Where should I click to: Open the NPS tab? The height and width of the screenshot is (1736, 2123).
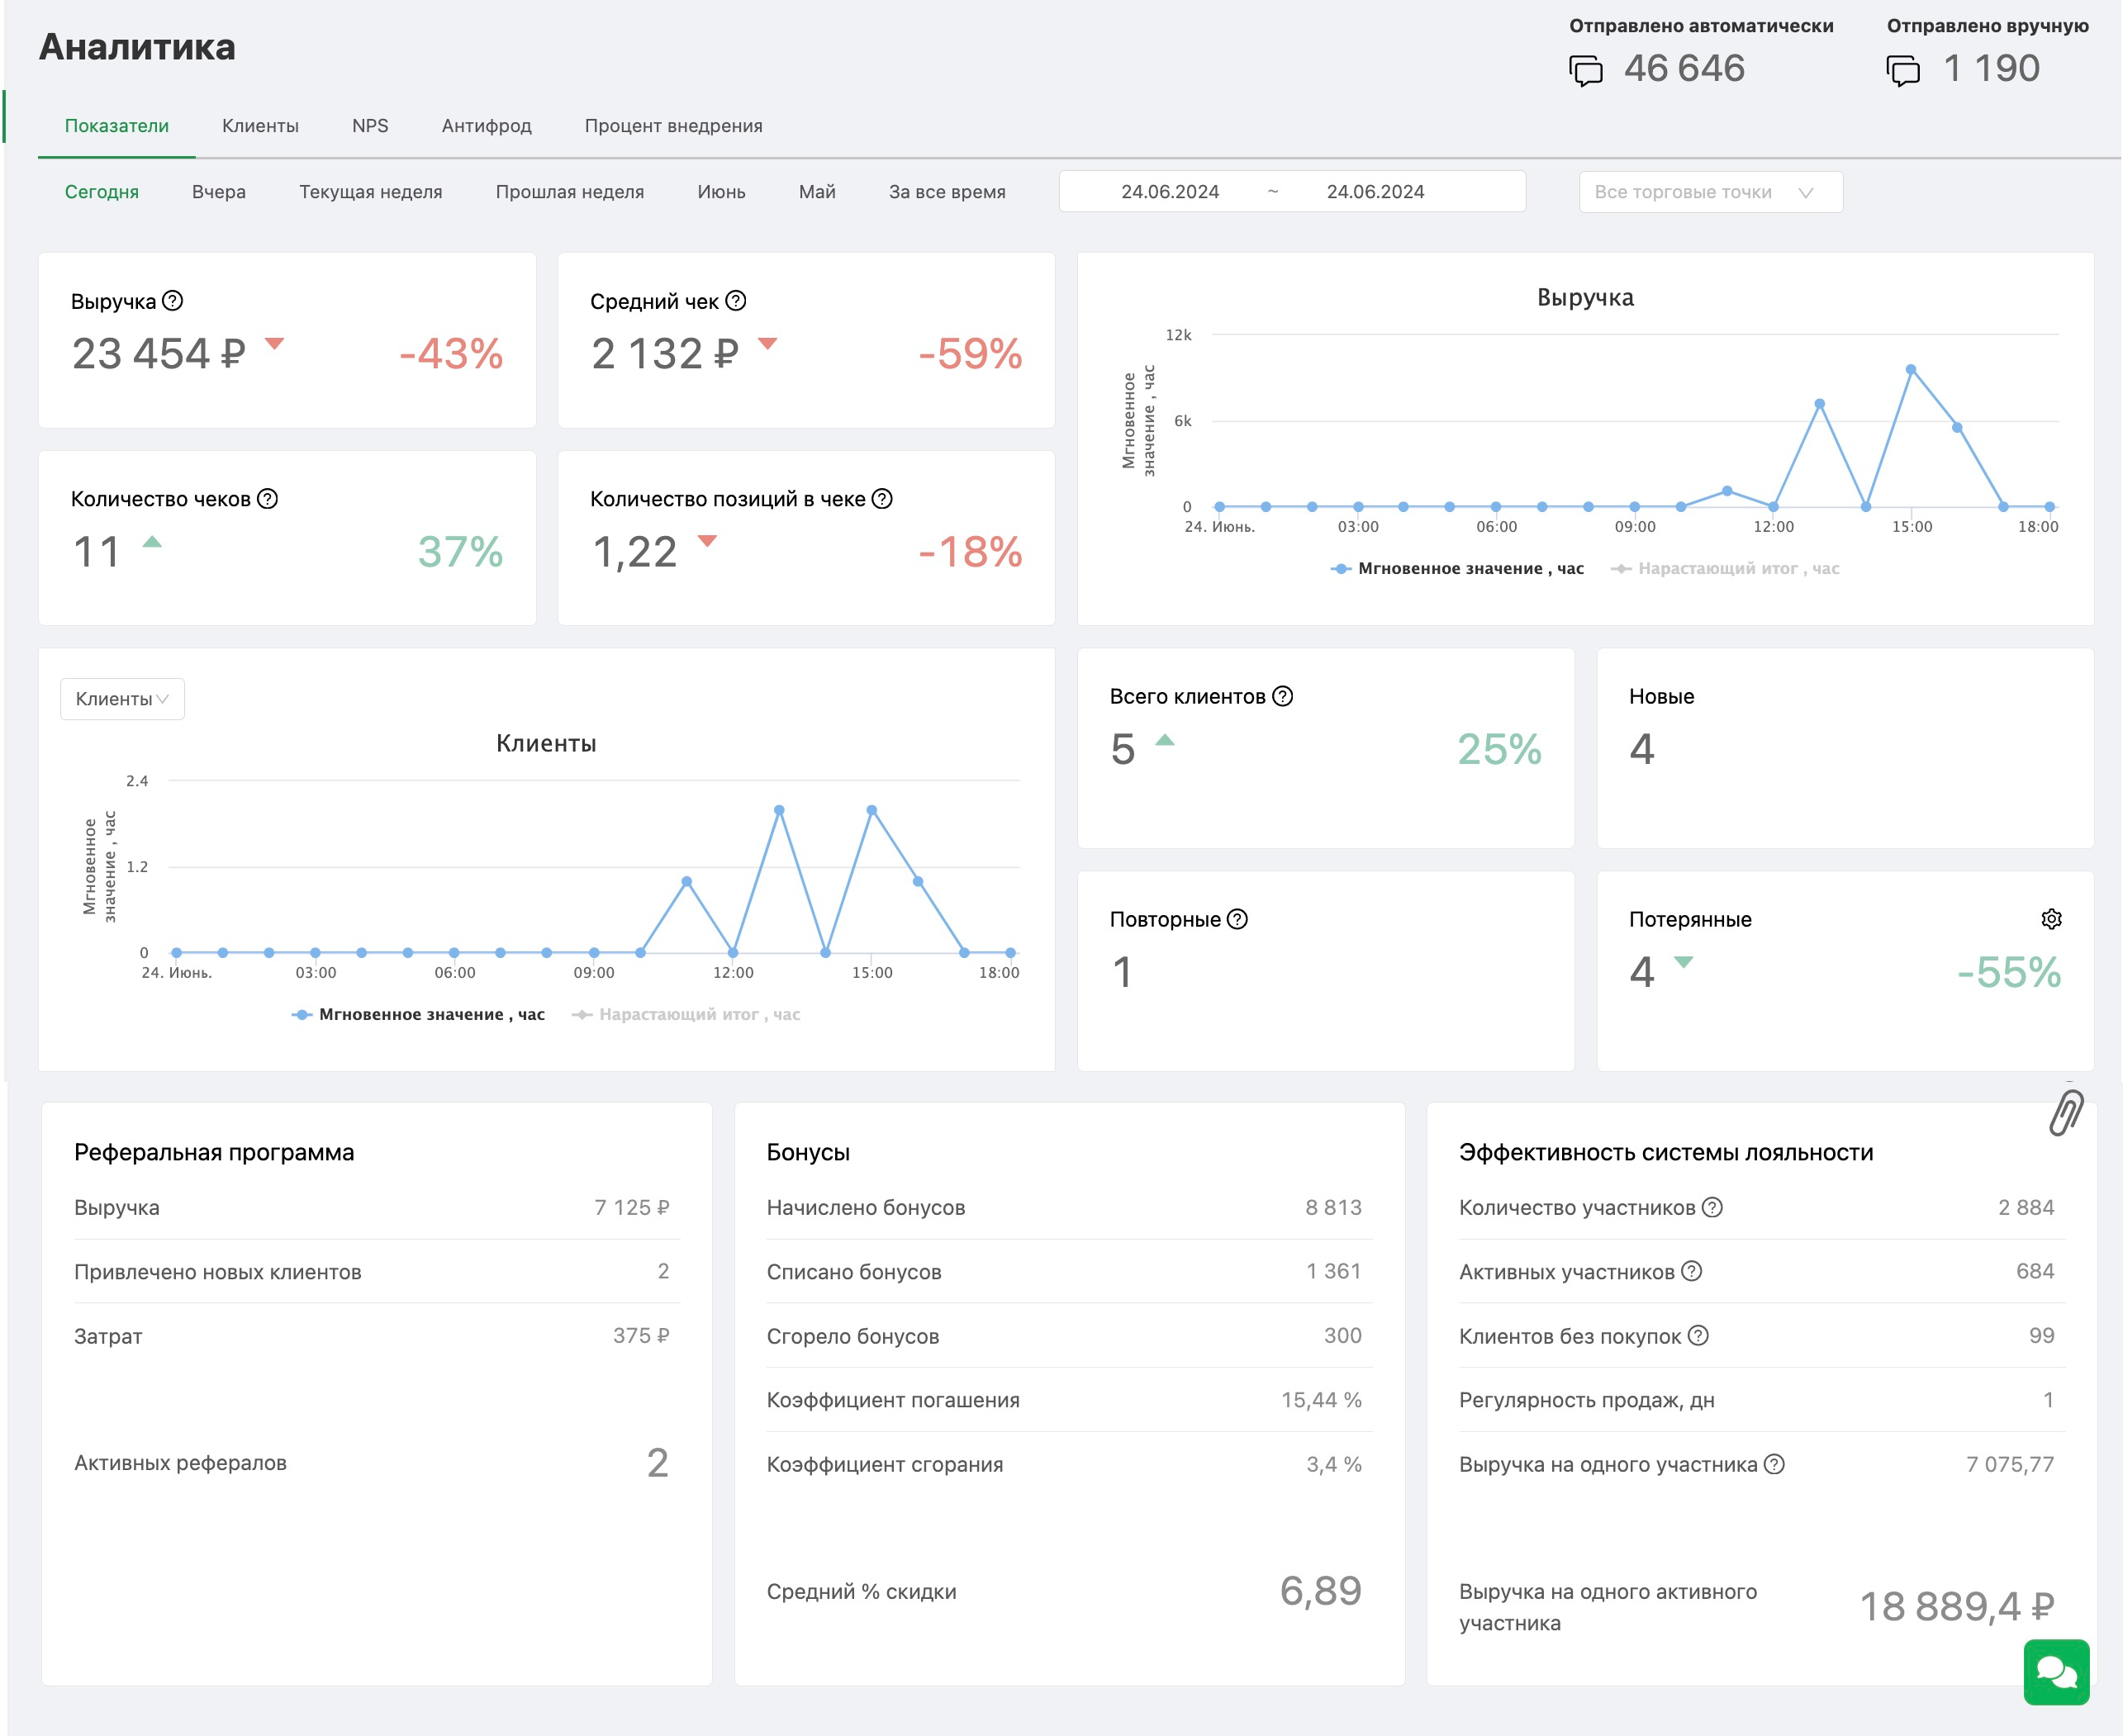tap(370, 126)
